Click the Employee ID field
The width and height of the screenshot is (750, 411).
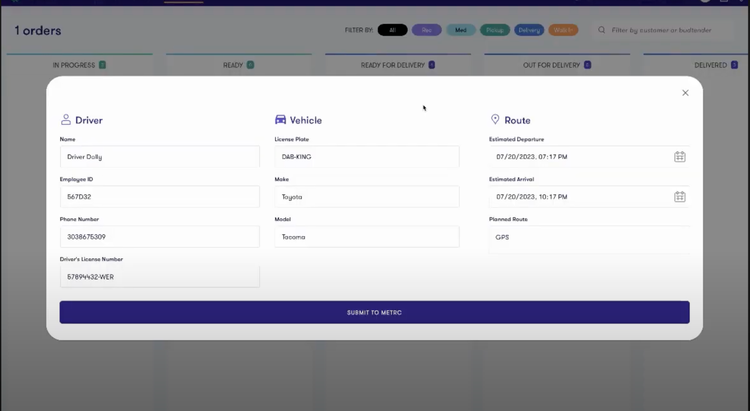tap(159, 197)
